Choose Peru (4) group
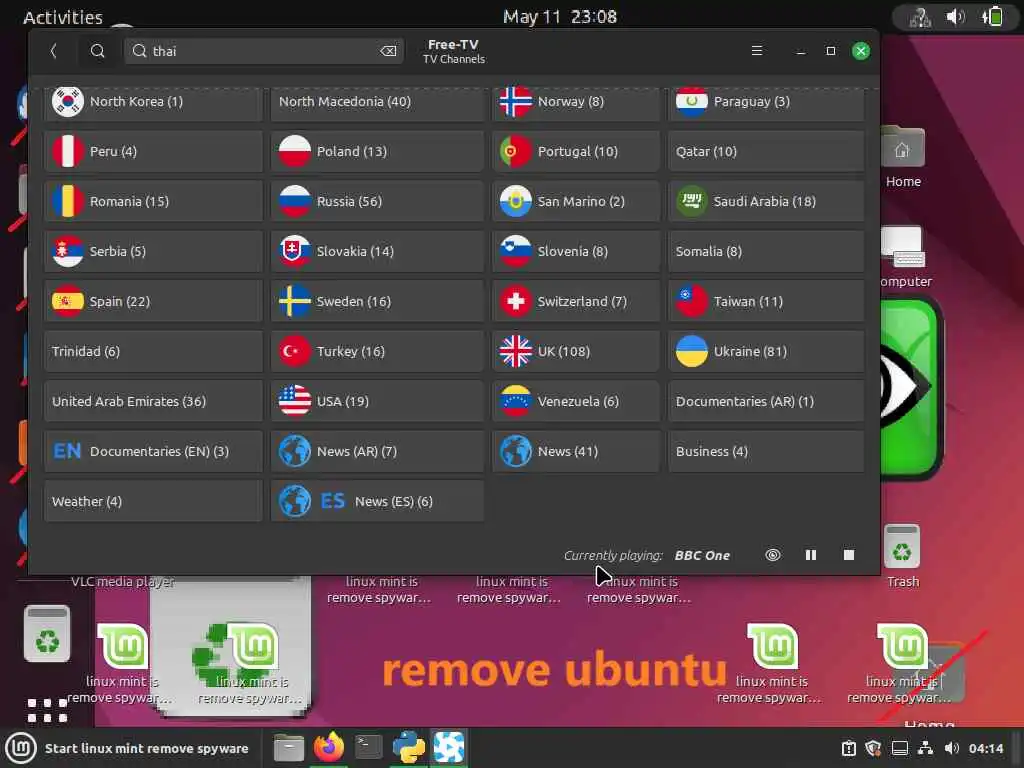 coord(153,152)
